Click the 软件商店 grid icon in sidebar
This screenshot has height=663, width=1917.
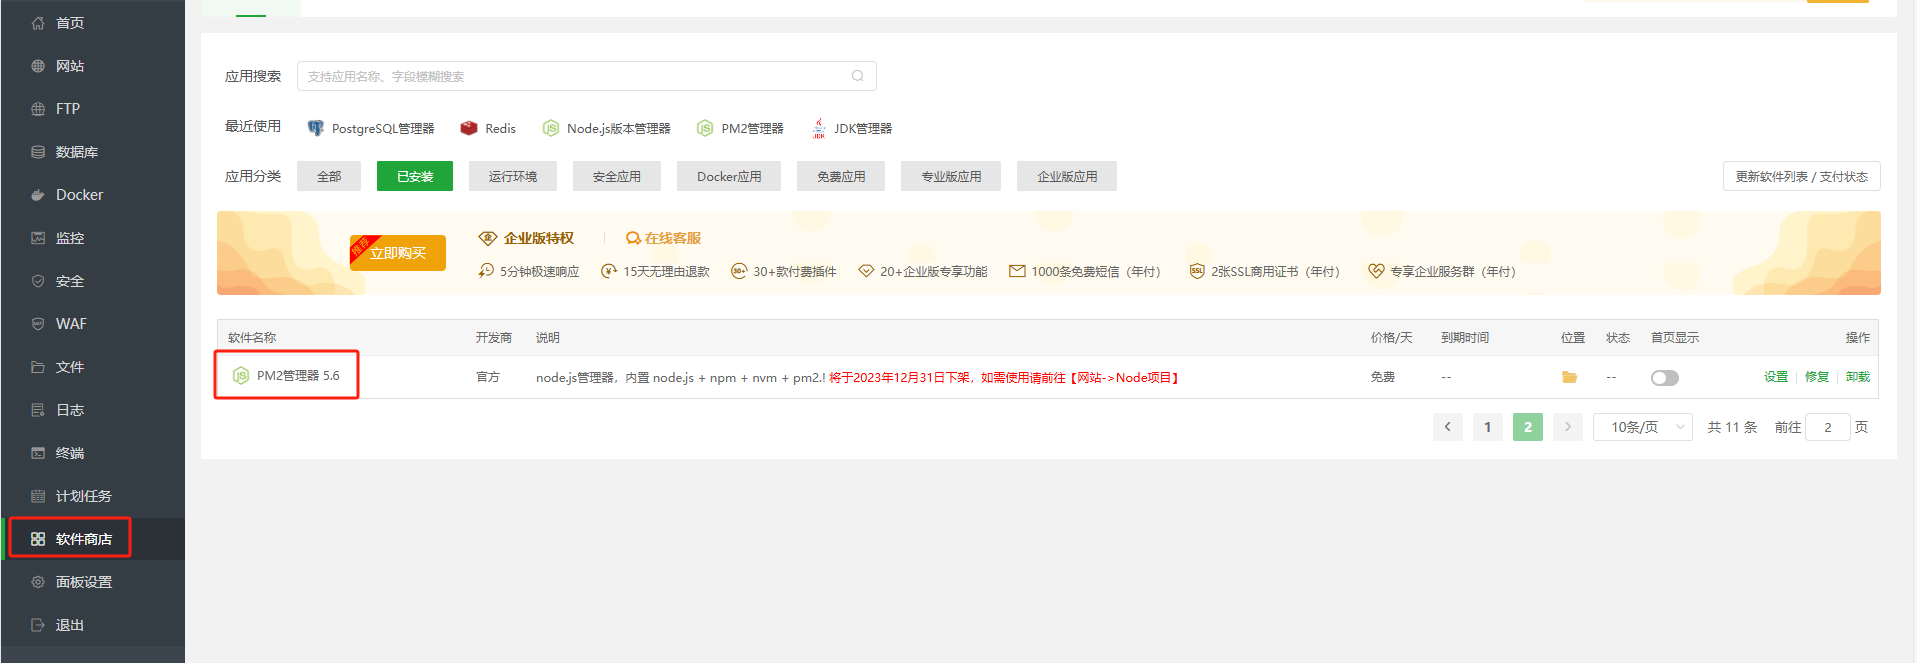[38, 539]
